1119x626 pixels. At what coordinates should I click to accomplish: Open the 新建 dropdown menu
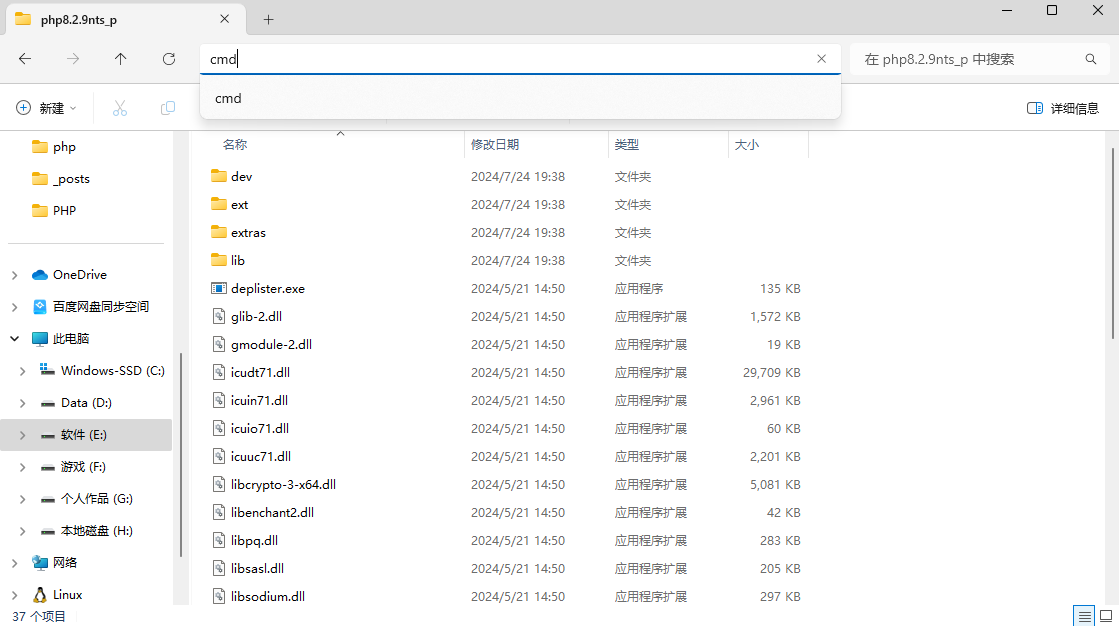click(46, 108)
